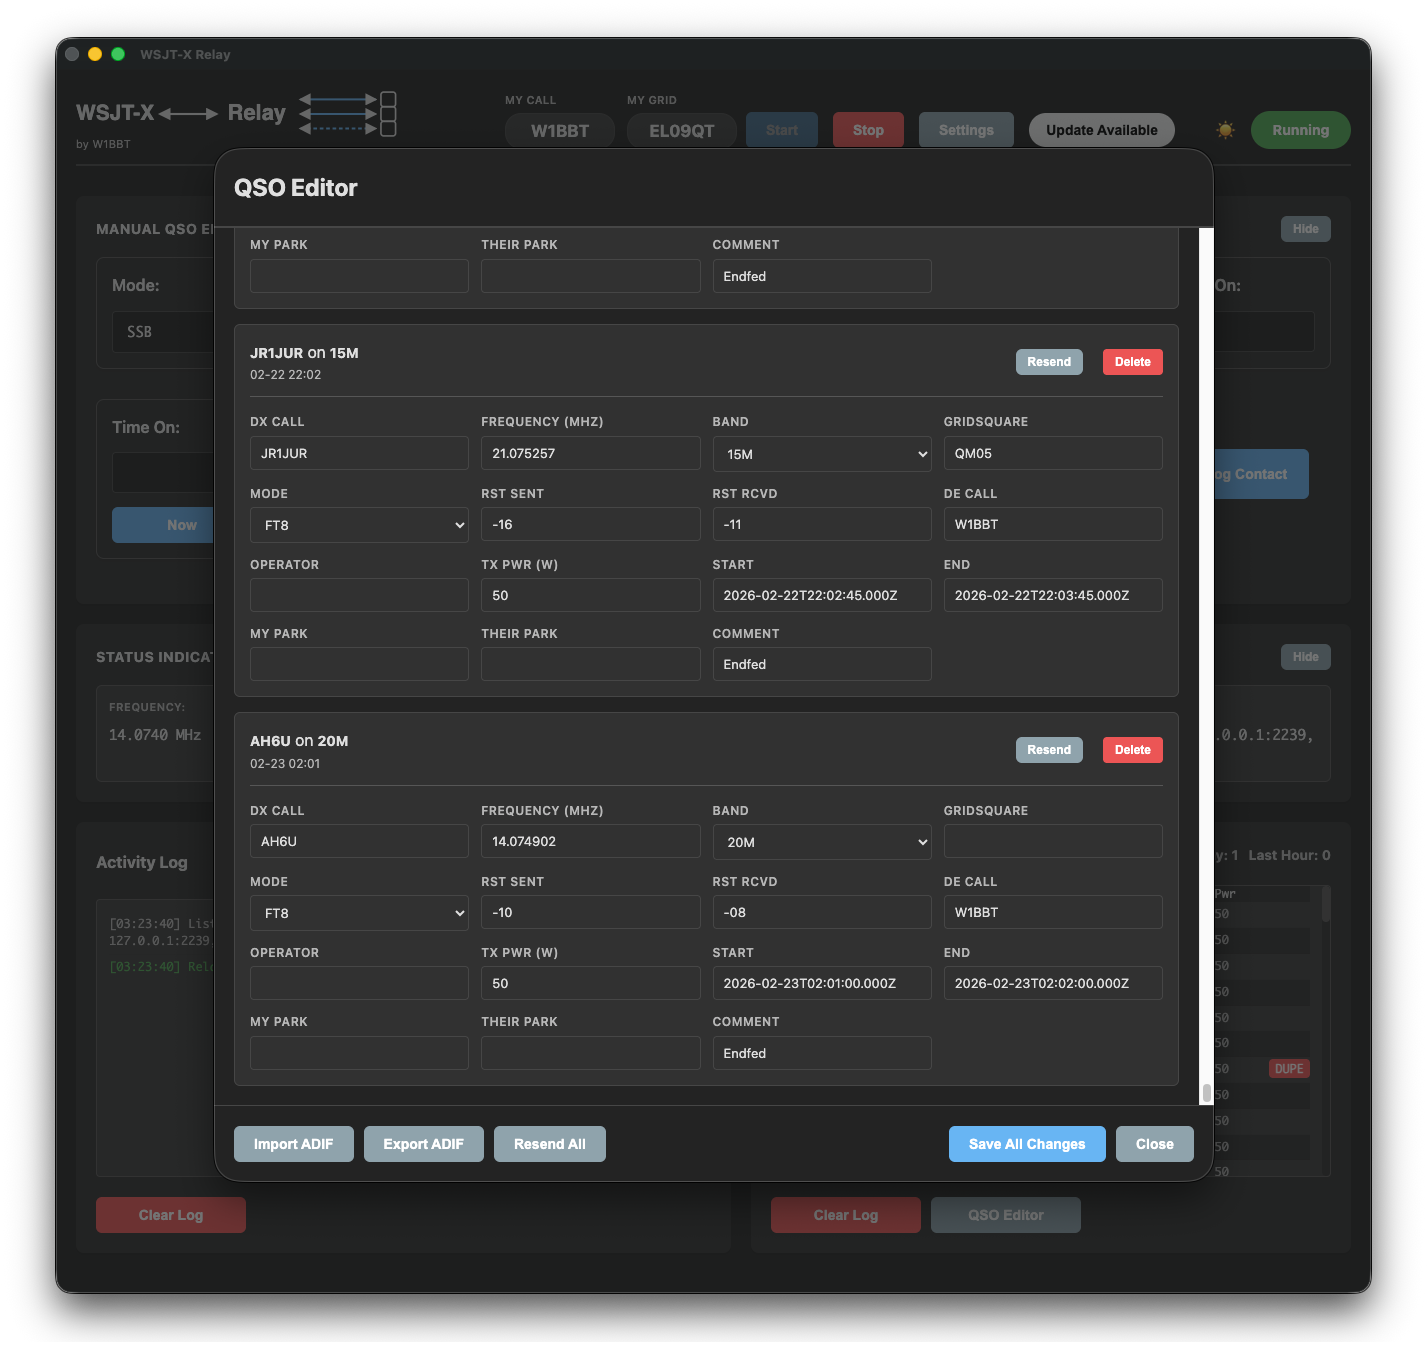Resend the JR1JUR contact
1427x1367 pixels.
pyautogui.click(x=1048, y=361)
